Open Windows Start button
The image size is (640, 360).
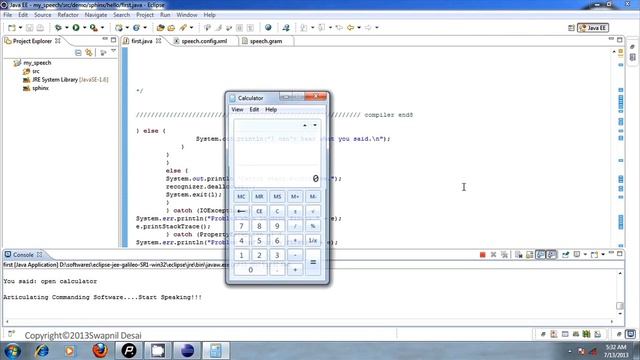(12, 351)
